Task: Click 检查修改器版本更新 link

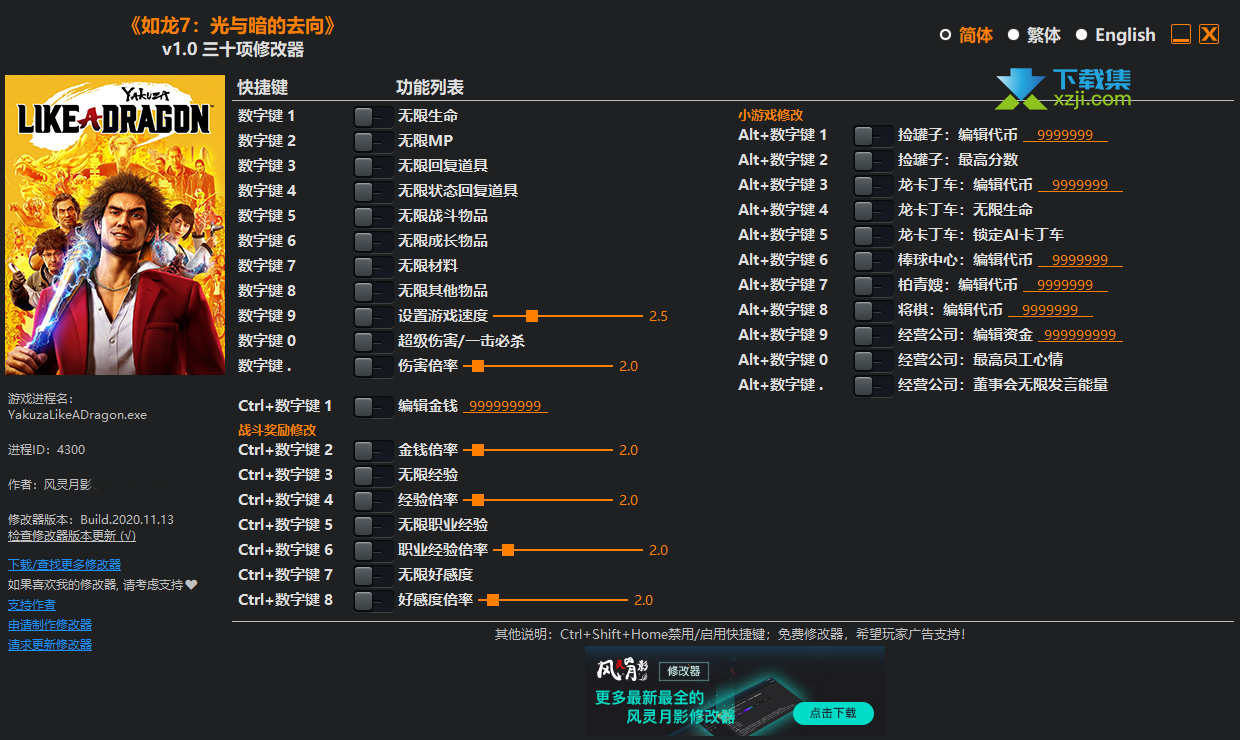Action: 72,536
